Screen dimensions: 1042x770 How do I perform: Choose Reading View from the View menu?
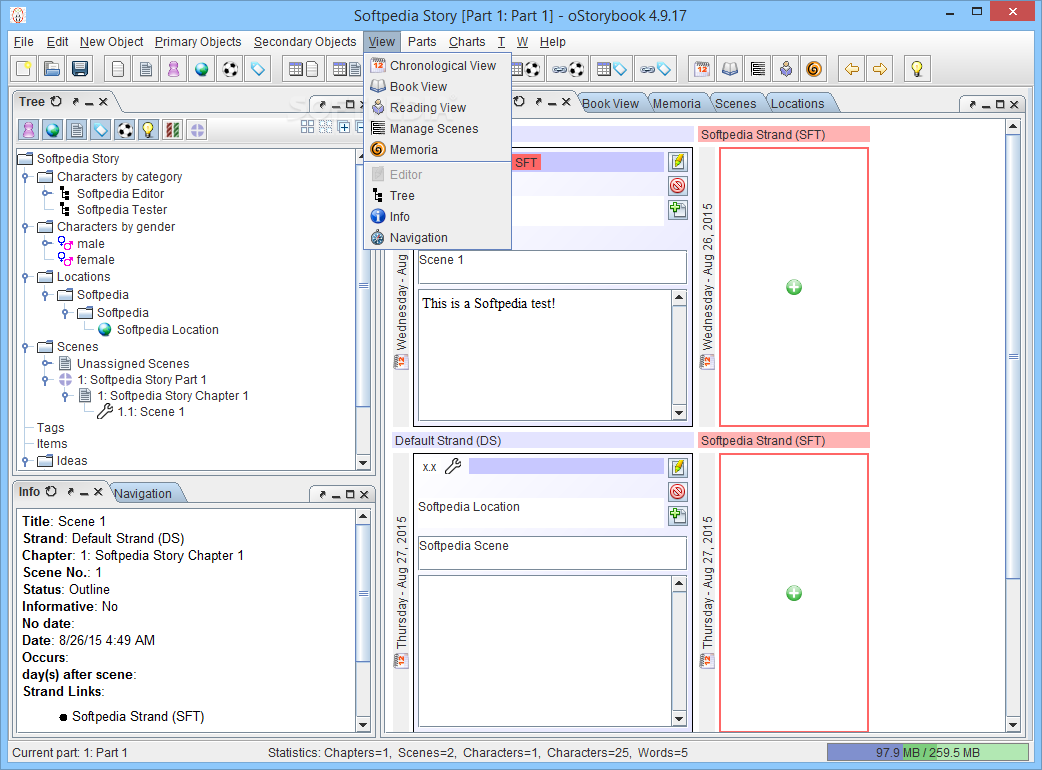439,108
